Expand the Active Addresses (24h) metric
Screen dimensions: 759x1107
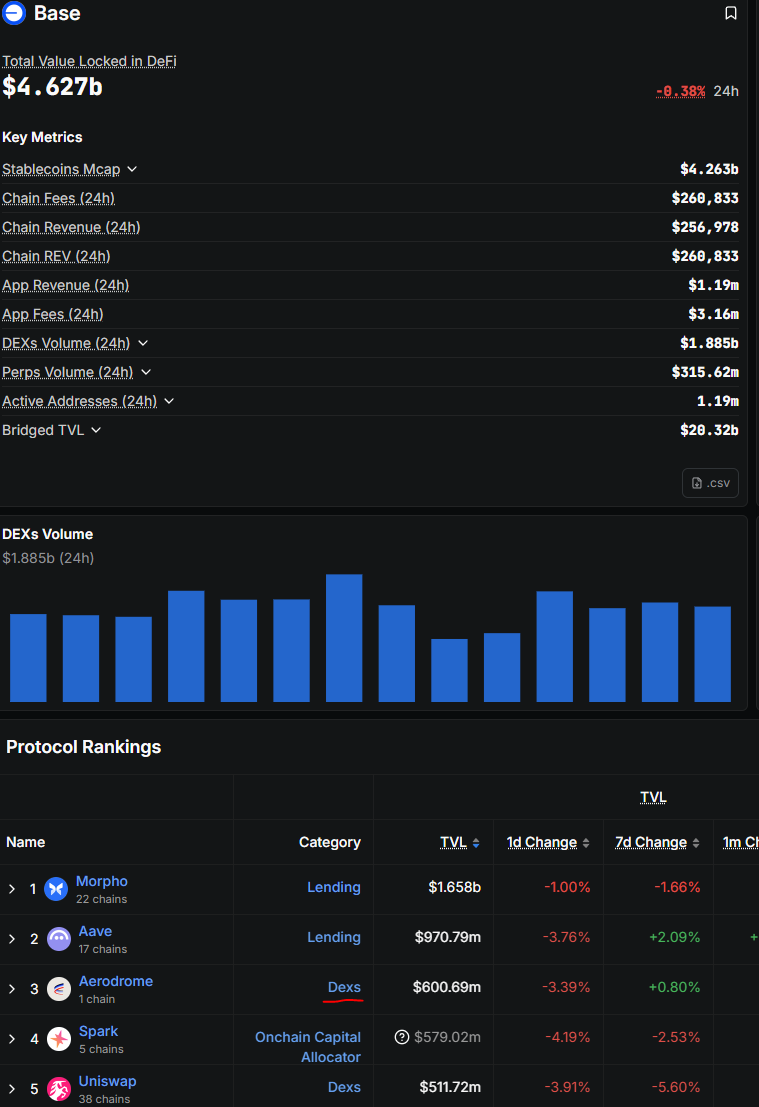click(x=169, y=401)
